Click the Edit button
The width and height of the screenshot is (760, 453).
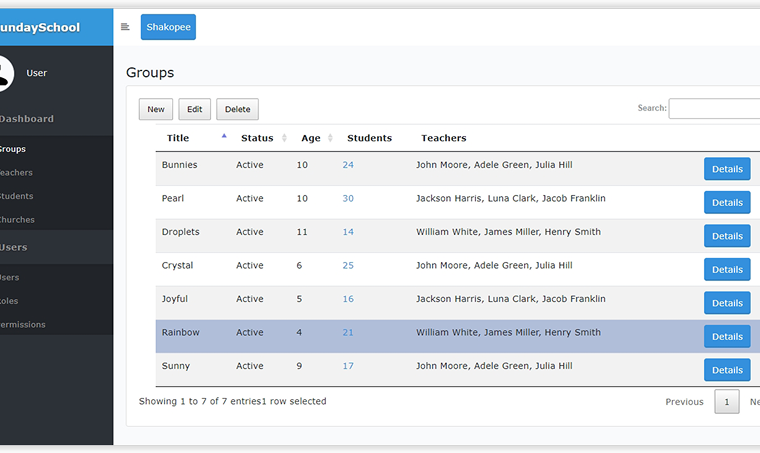tap(194, 109)
